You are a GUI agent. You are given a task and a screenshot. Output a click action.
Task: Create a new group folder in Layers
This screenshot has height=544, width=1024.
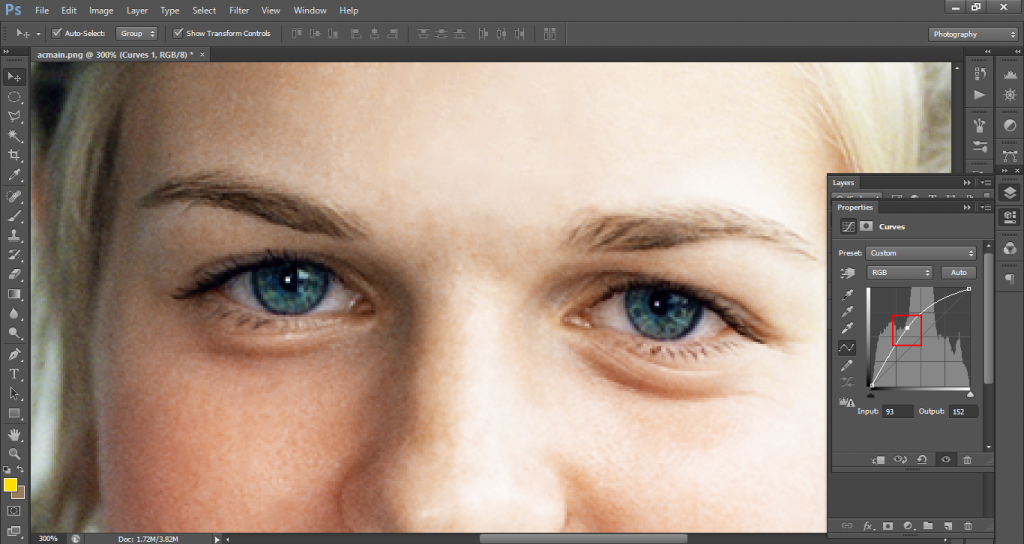tap(928, 526)
